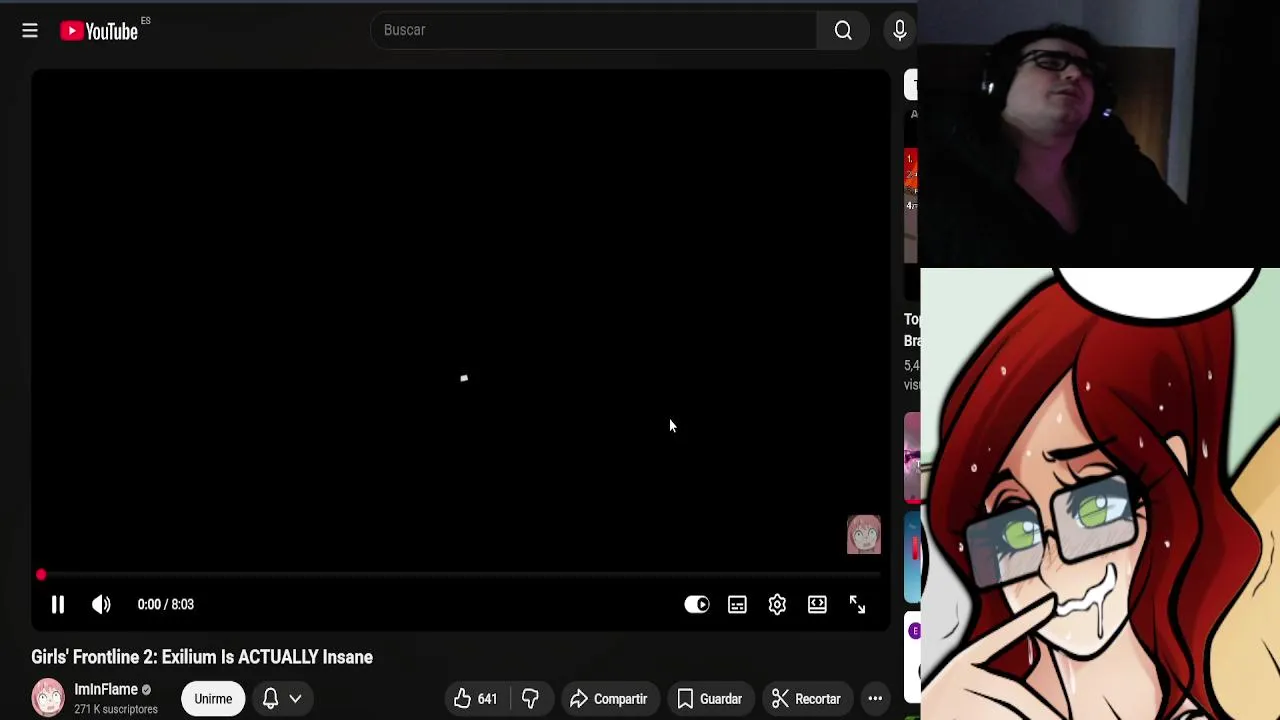Click the Buscar search field
This screenshot has width=1280, height=720.
594,30
